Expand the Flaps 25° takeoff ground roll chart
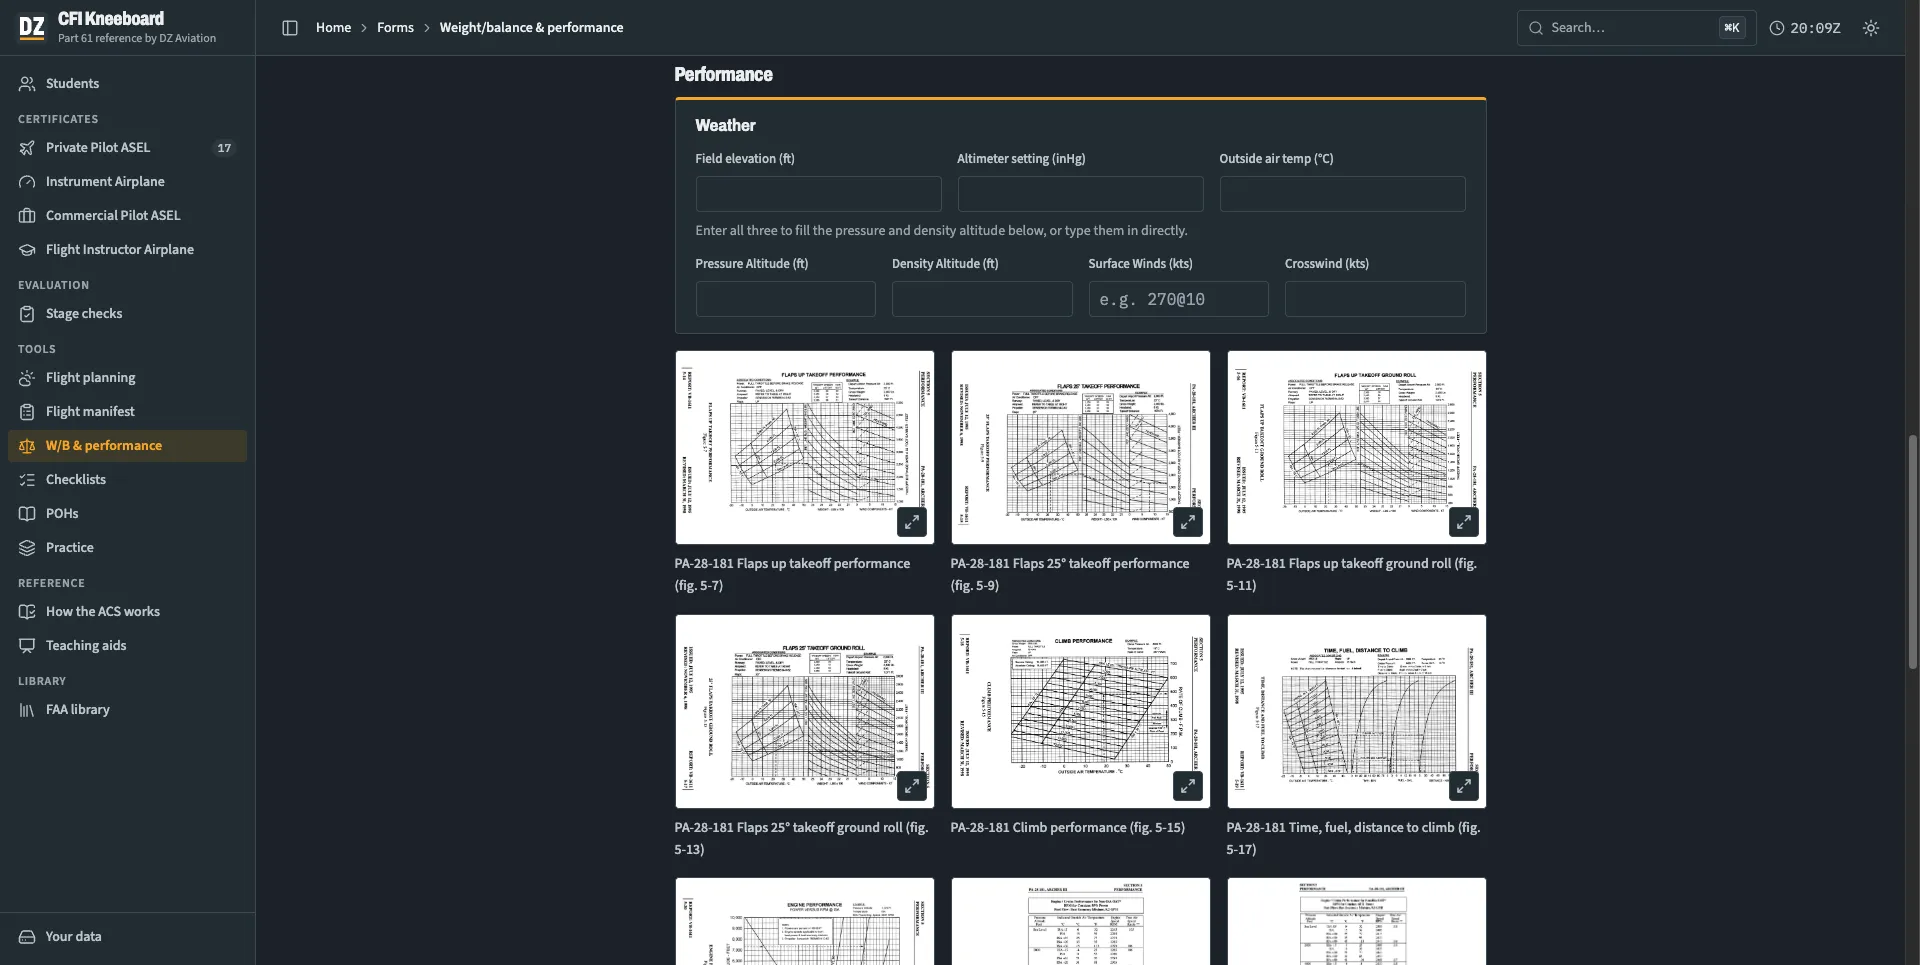The height and width of the screenshot is (965, 1920). [x=911, y=786]
